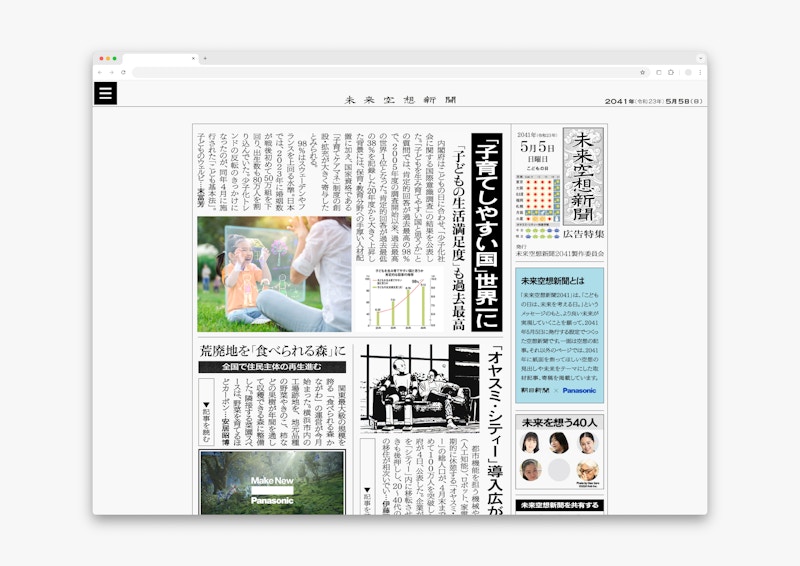The height and width of the screenshot is (566, 800).
Task: Open a new tab with plus button
Action: (205, 58)
